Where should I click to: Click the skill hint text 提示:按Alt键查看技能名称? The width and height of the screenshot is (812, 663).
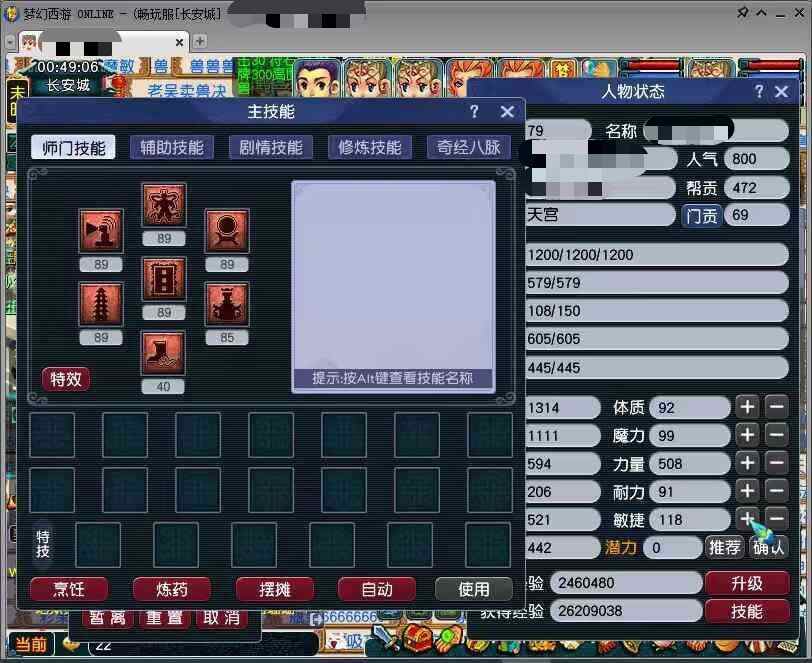[x=393, y=378]
